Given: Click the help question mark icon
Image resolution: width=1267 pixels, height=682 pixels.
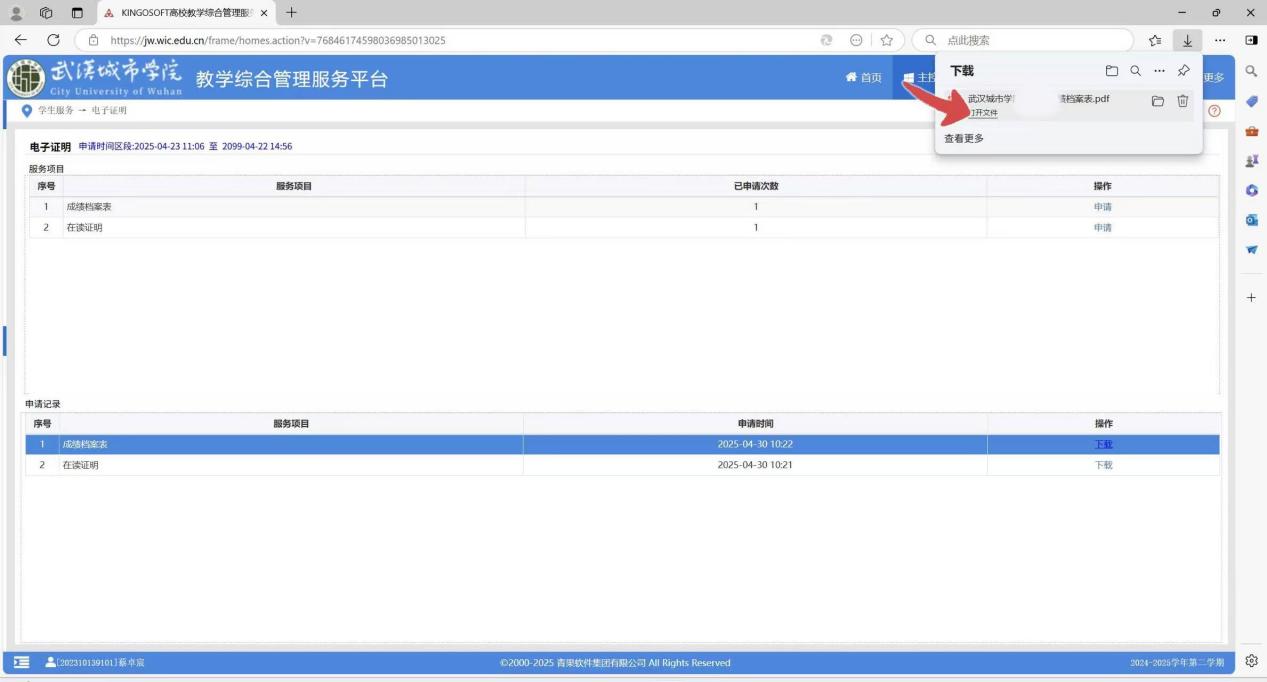Looking at the screenshot, I should (x=1215, y=111).
